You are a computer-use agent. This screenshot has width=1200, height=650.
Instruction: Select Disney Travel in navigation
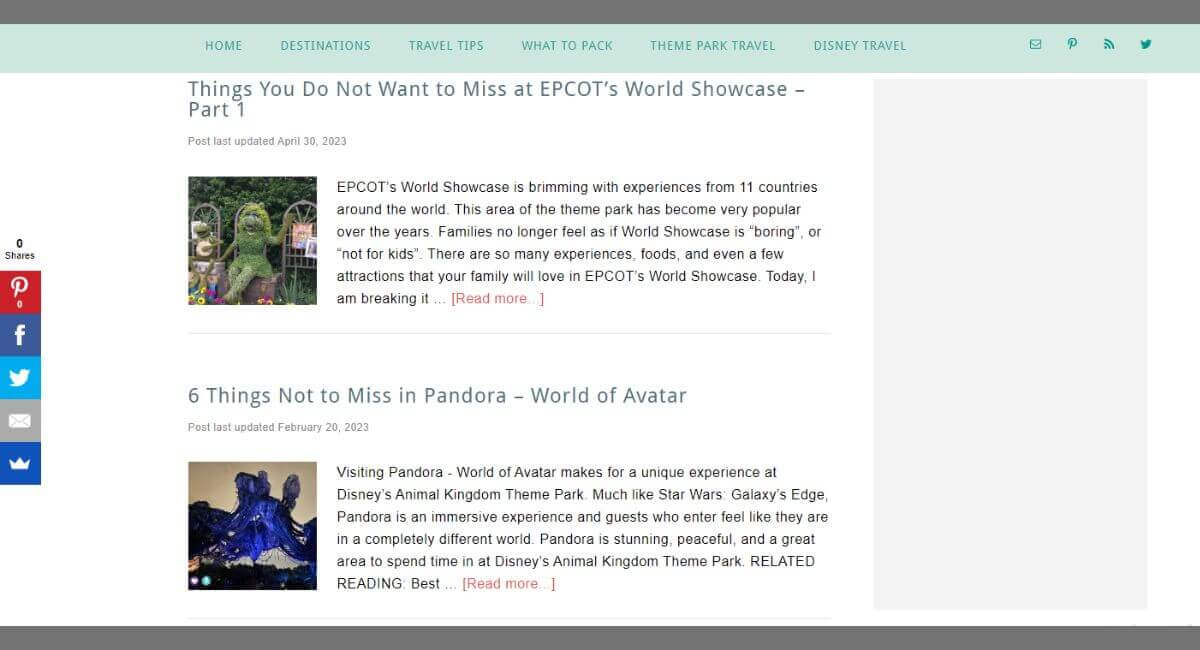[x=860, y=45]
